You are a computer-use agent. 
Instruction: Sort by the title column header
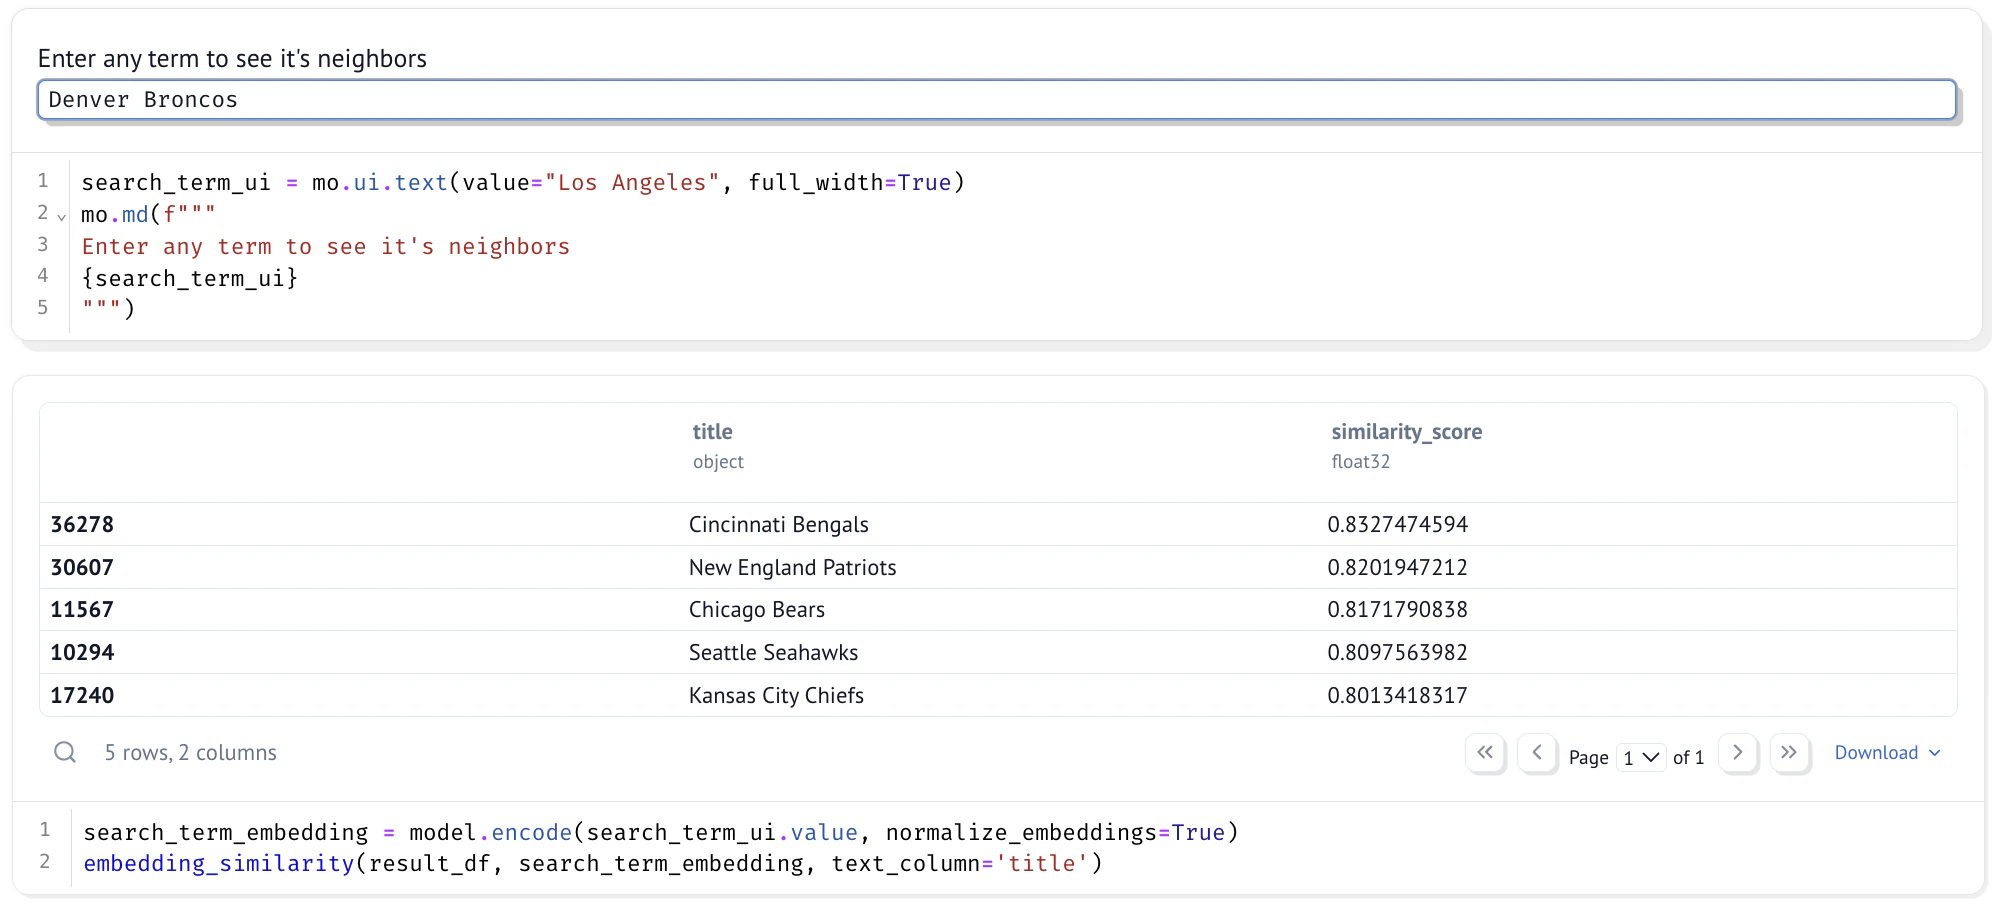(x=712, y=431)
